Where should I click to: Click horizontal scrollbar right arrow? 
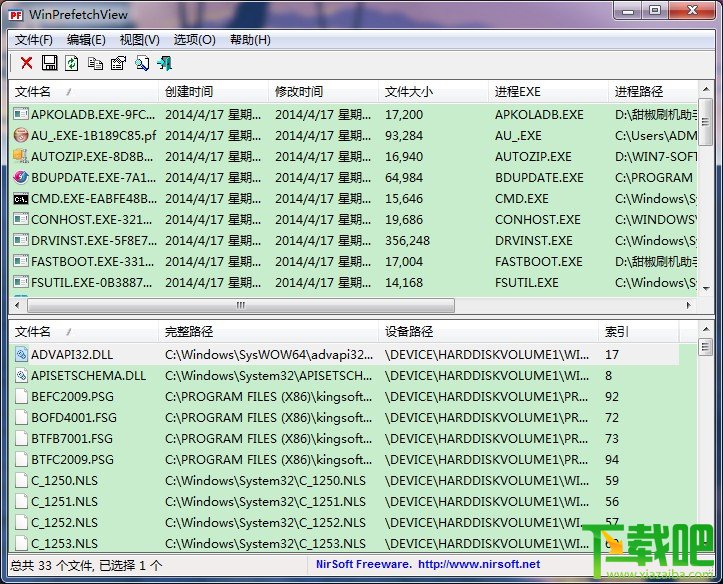[689, 305]
